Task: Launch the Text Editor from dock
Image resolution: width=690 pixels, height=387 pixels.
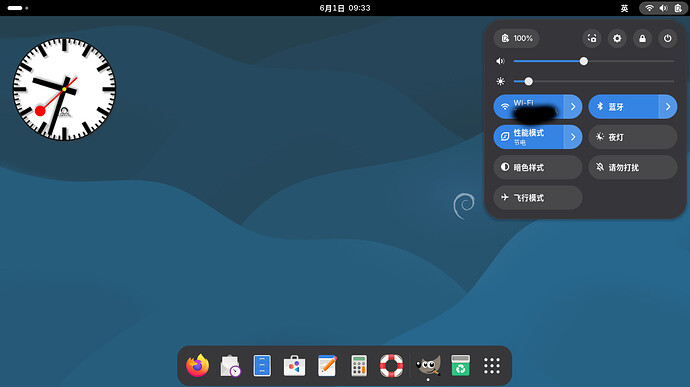Action: (x=327, y=365)
